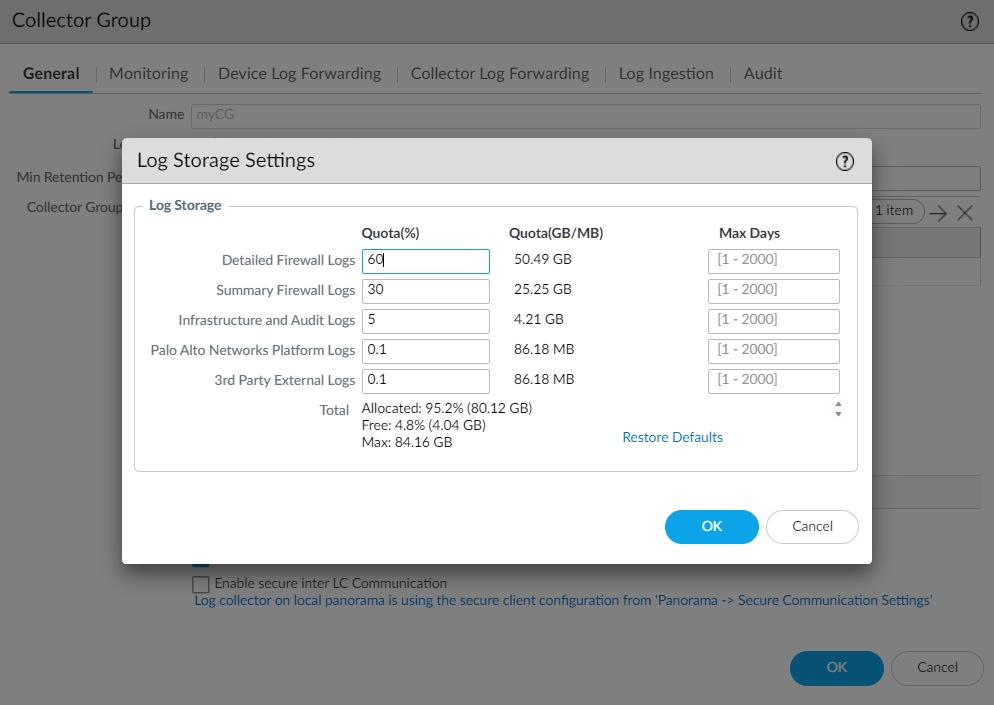
Task: Click the Restore Defaults link
Action: 672,437
